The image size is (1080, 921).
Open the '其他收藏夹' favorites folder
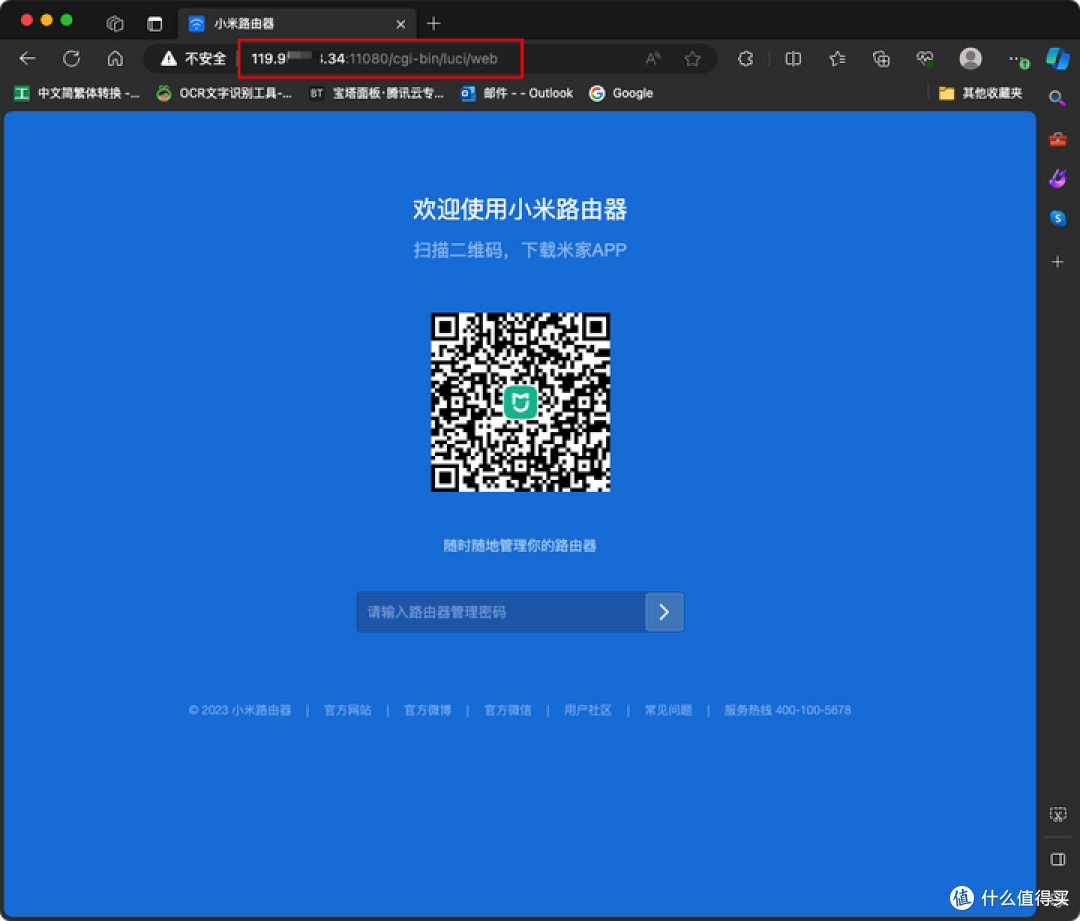pyautogui.click(x=978, y=93)
